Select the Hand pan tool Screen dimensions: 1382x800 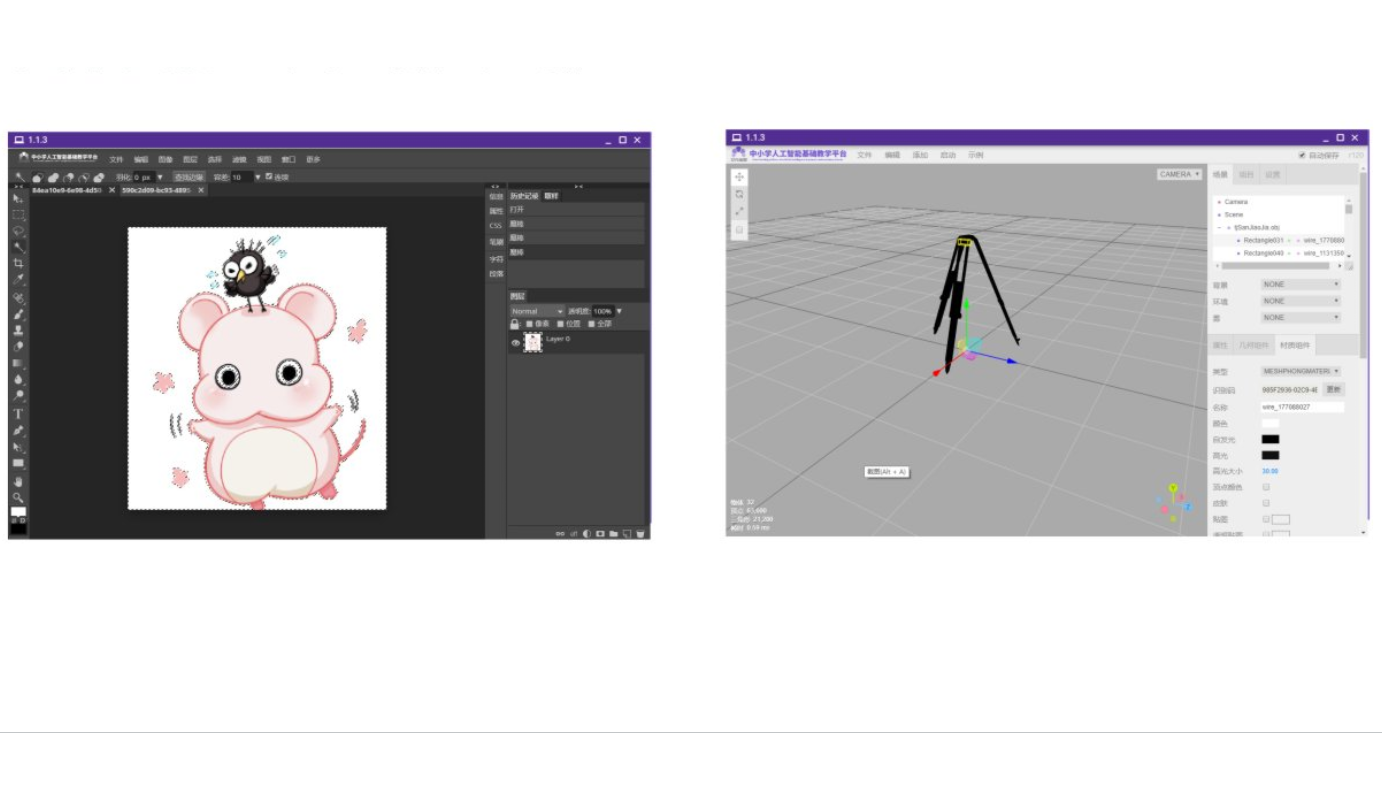(x=18, y=481)
